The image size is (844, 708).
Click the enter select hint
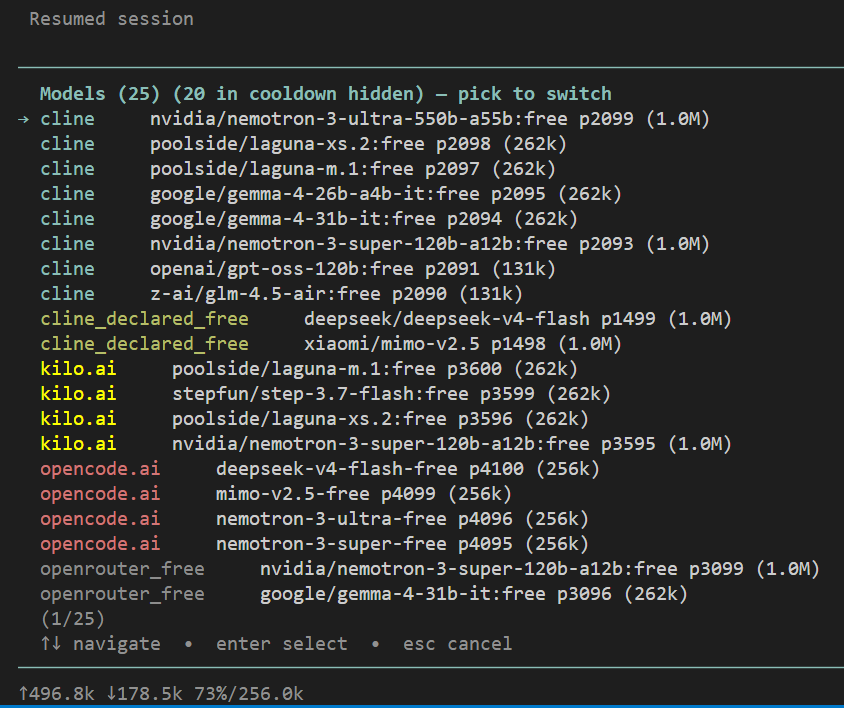point(282,644)
